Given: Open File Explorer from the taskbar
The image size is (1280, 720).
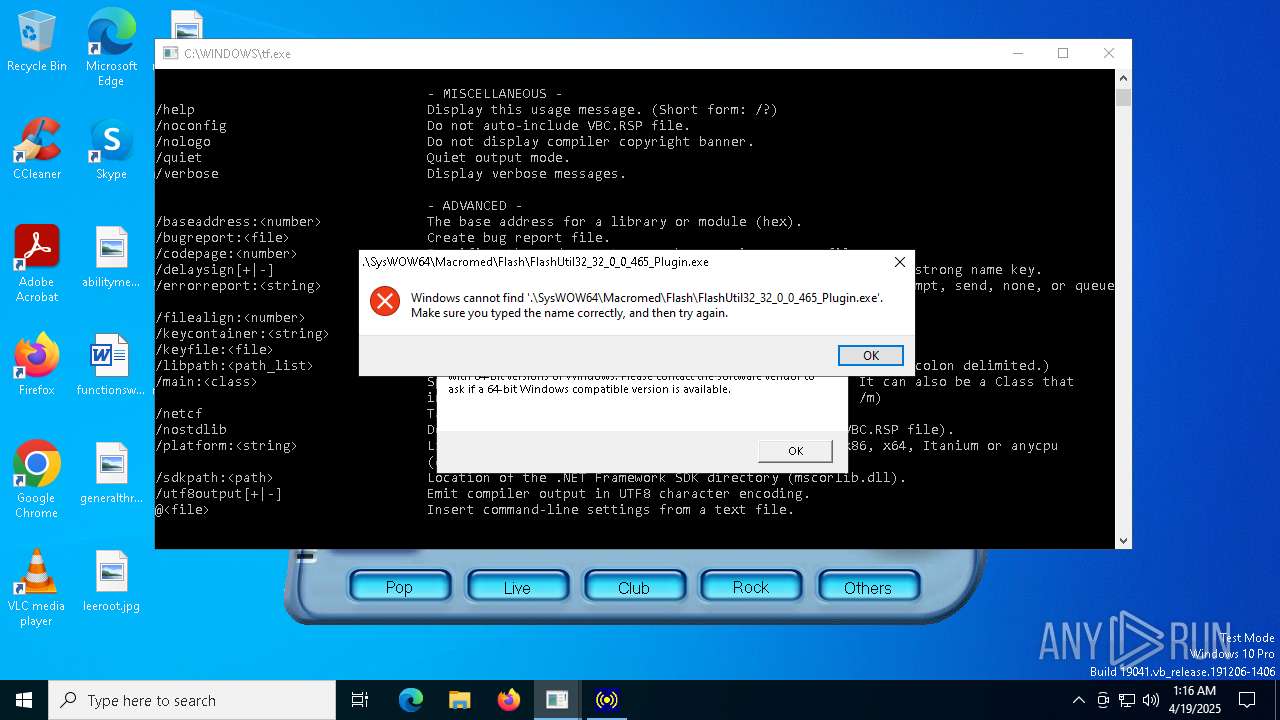Looking at the screenshot, I should (459, 700).
